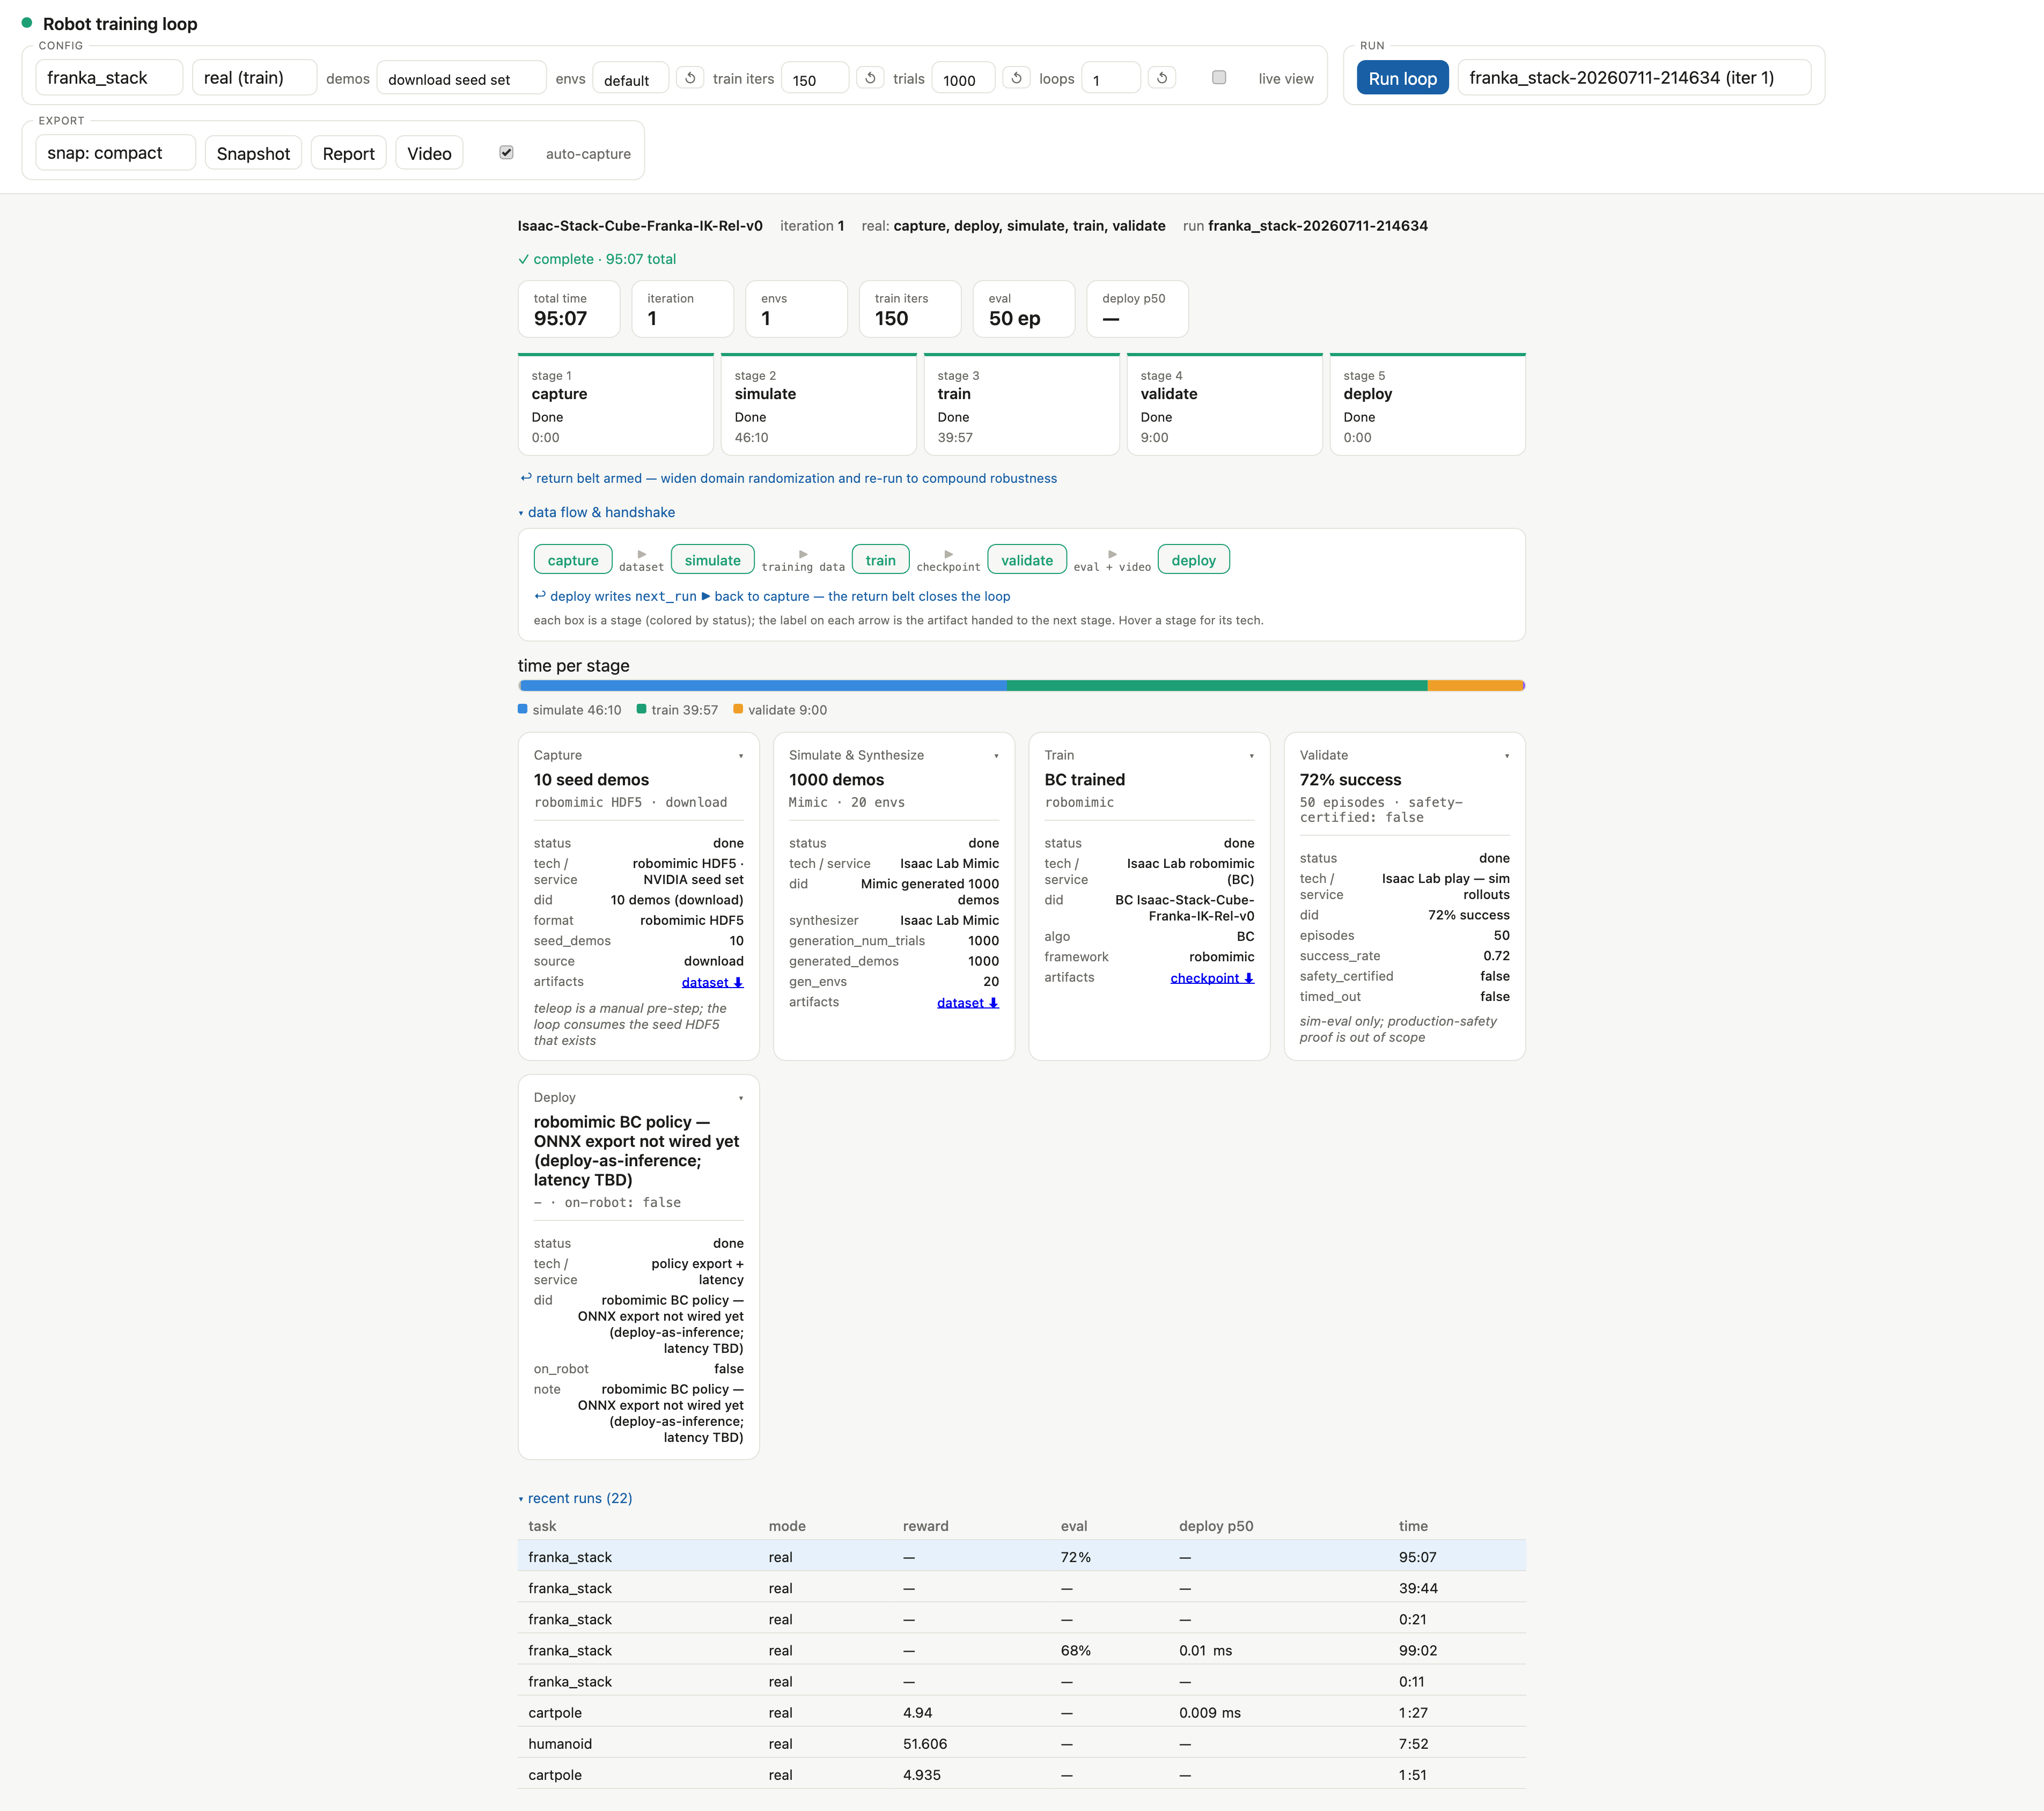Reset the train iters value
The image size is (2044, 1811).
(870, 78)
